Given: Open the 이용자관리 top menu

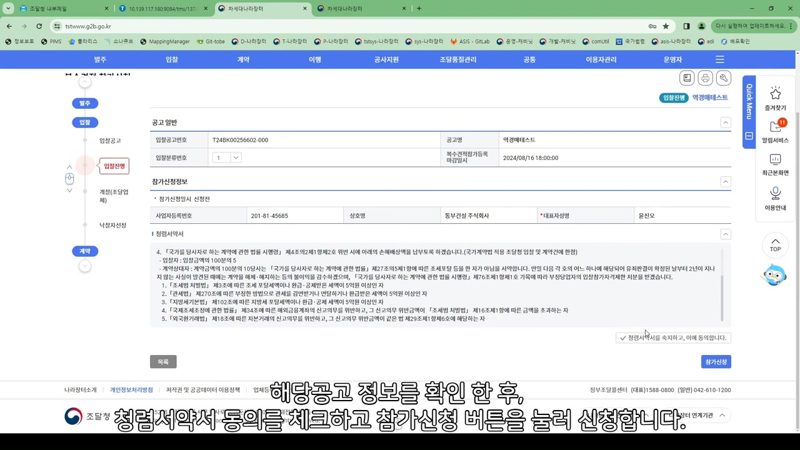Looking at the screenshot, I should pos(601,60).
